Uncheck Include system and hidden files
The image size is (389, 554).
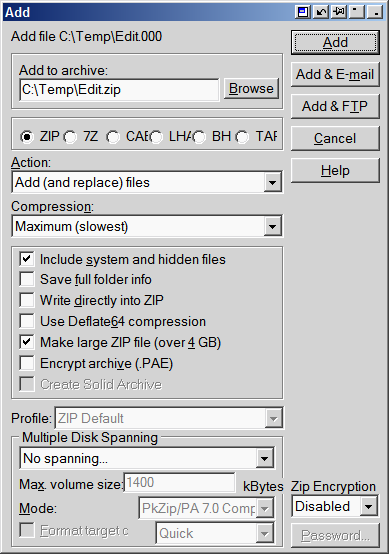[x=27, y=259]
